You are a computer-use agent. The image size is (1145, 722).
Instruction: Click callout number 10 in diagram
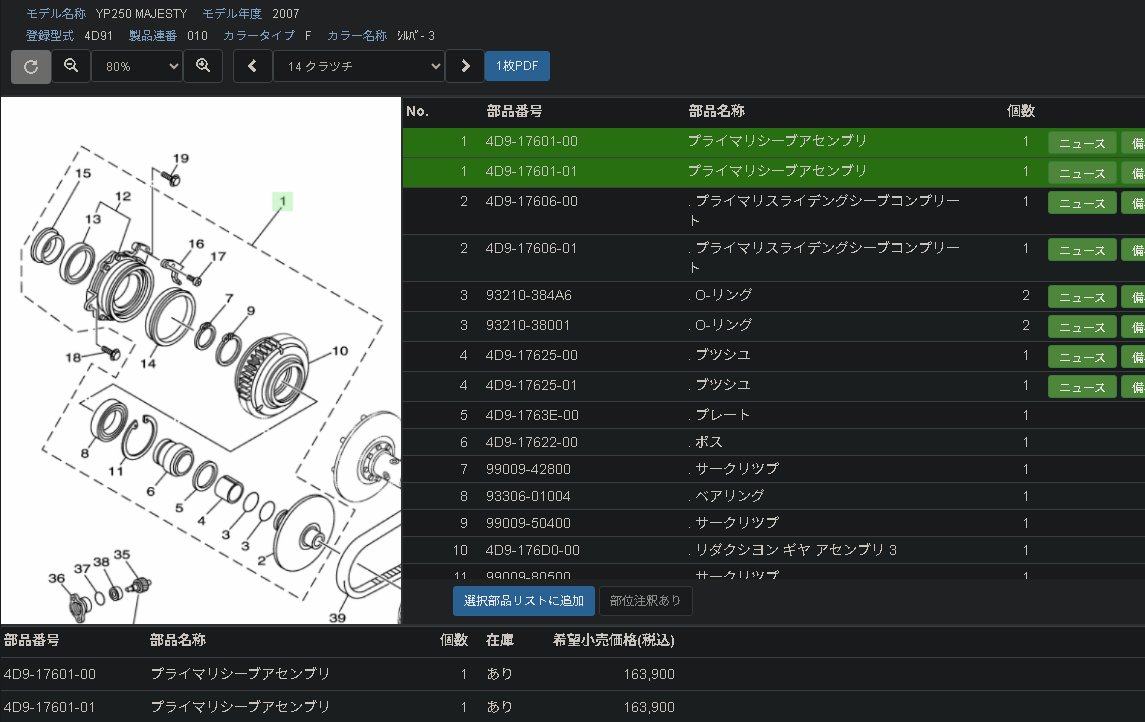pos(340,350)
